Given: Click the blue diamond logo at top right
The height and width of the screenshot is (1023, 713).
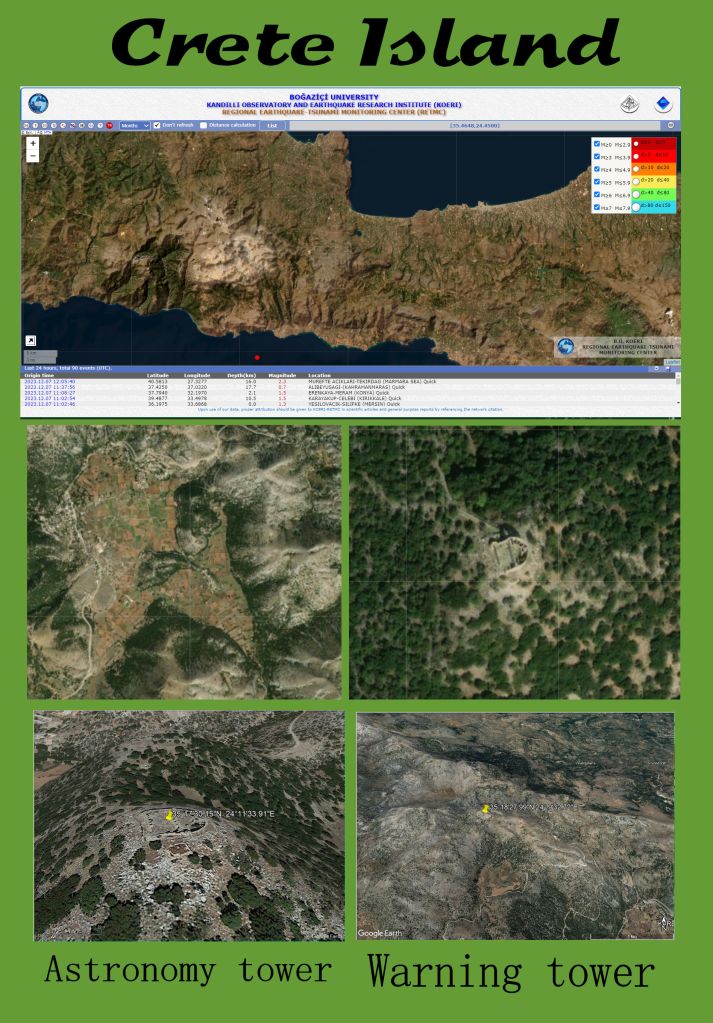Looking at the screenshot, I should coord(663,103).
